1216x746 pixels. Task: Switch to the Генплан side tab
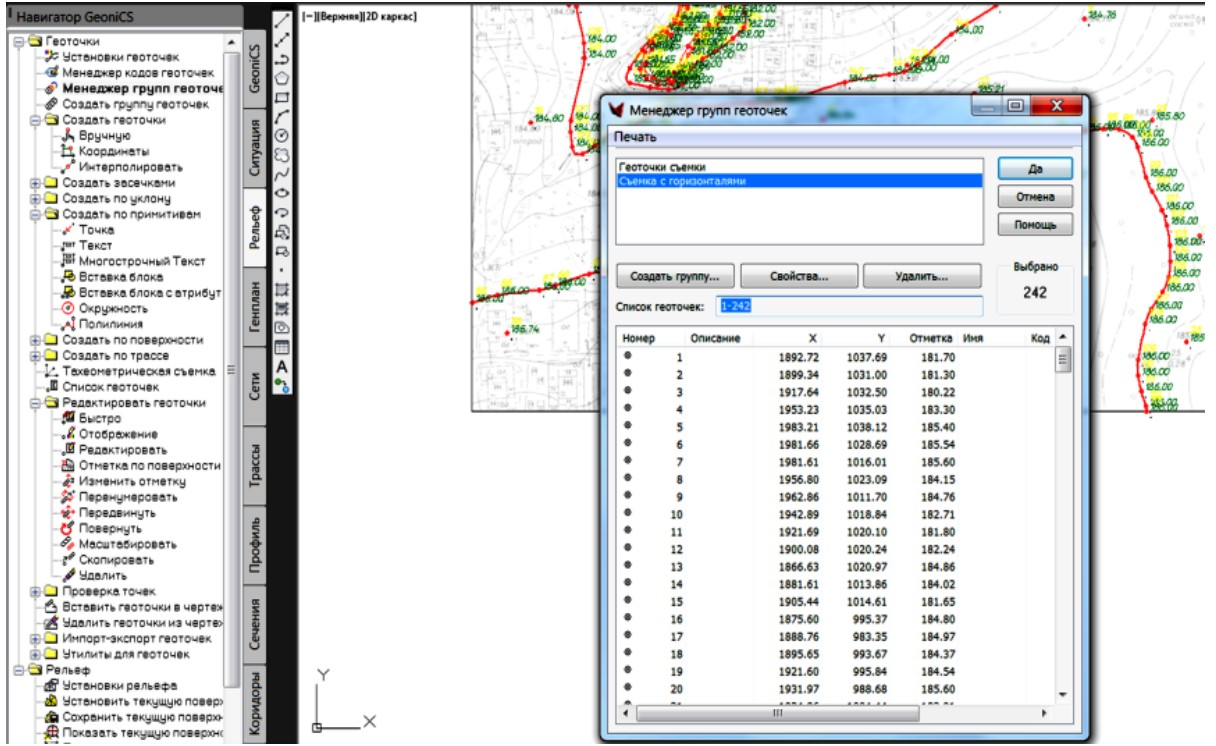point(256,309)
